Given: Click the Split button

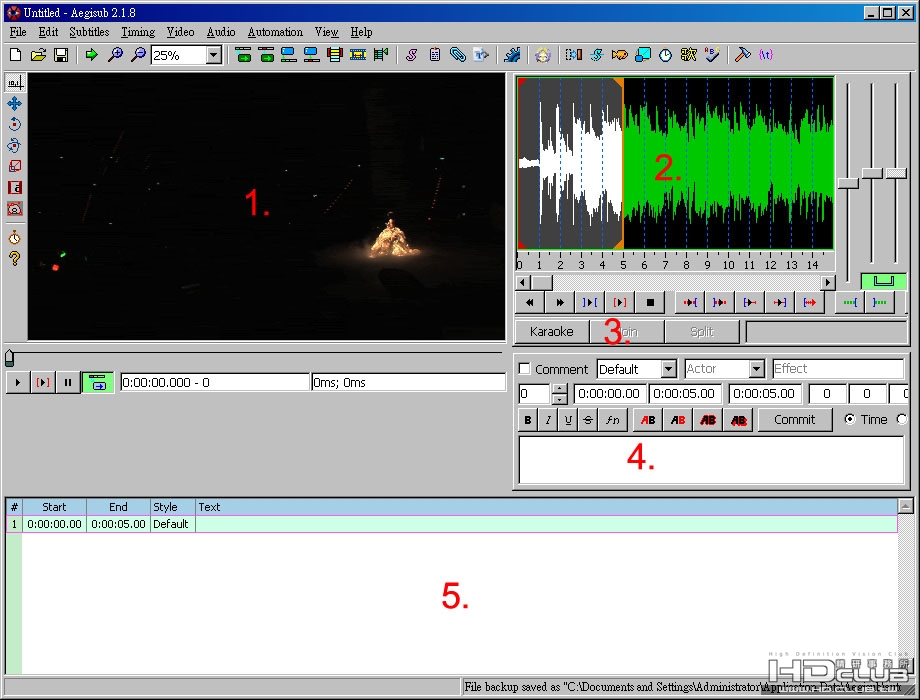Looking at the screenshot, I should tap(702, 332).
